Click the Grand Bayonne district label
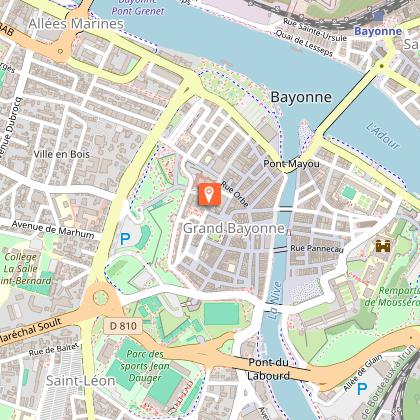The width and height of the screenshot is (420, 420). [x=234, y=229]
